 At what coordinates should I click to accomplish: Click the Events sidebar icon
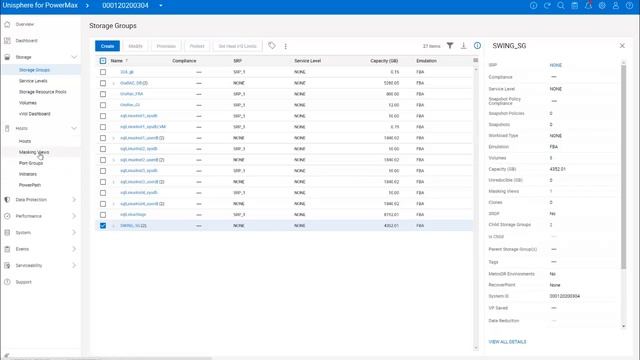(x=7, y=249)
